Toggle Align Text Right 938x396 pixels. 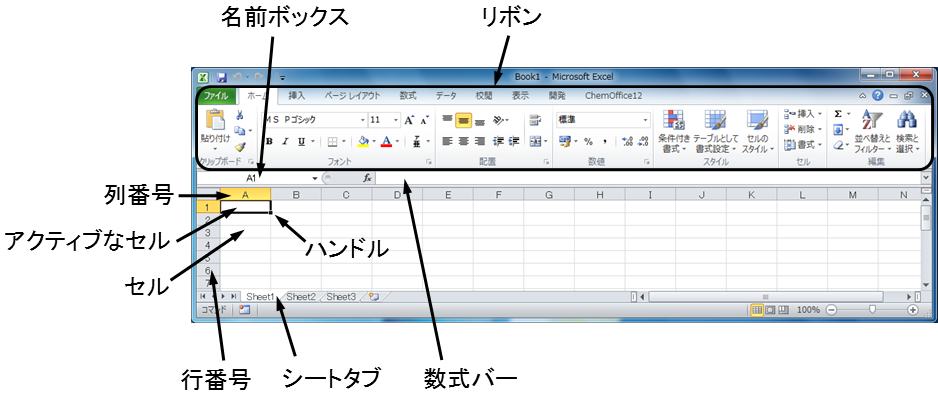479,142
